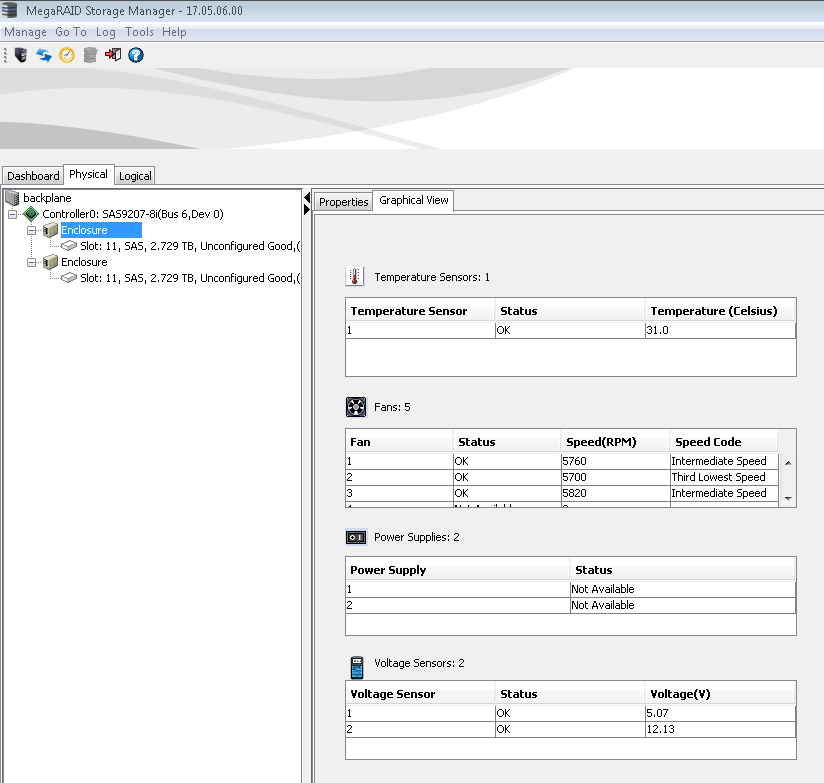
Task: Open the Log menu
Action: pos(106,32)
